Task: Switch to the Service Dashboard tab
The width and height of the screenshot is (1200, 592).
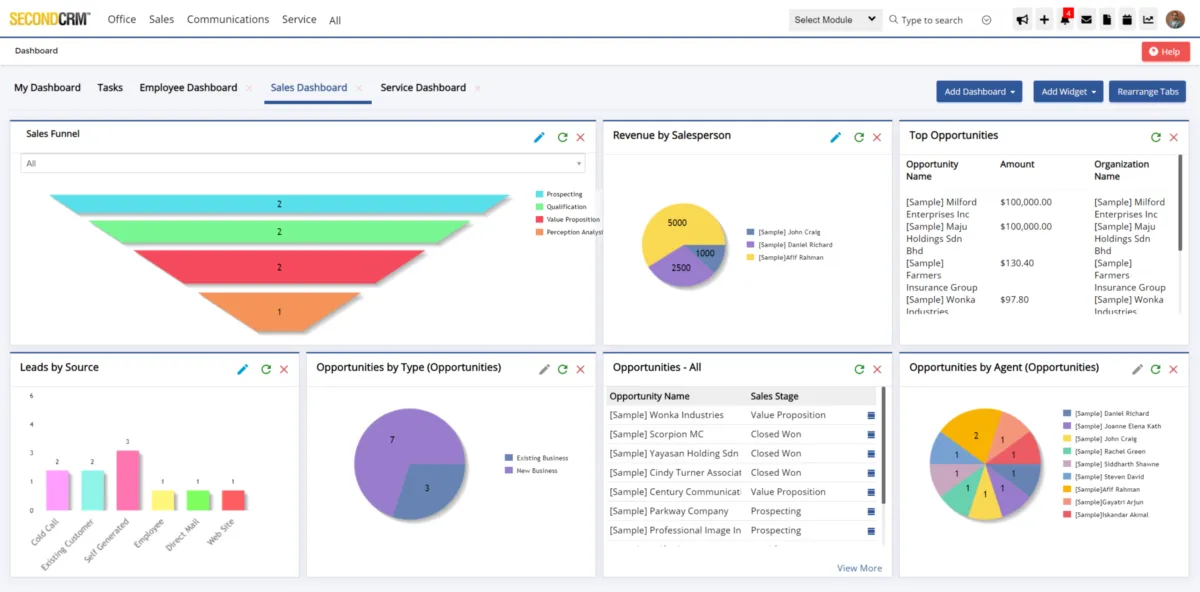Action: click(423, 88)
